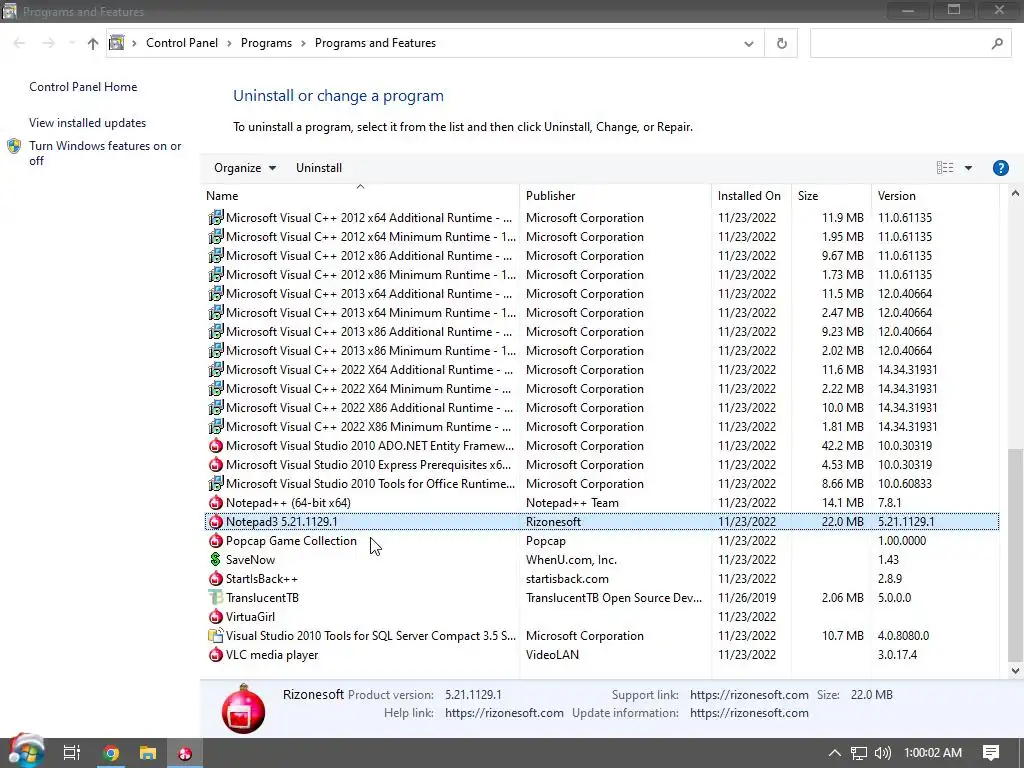Open the rizonesoft.com Help link
Viewport: 1024px width, 768px height.
coord(504,713)
